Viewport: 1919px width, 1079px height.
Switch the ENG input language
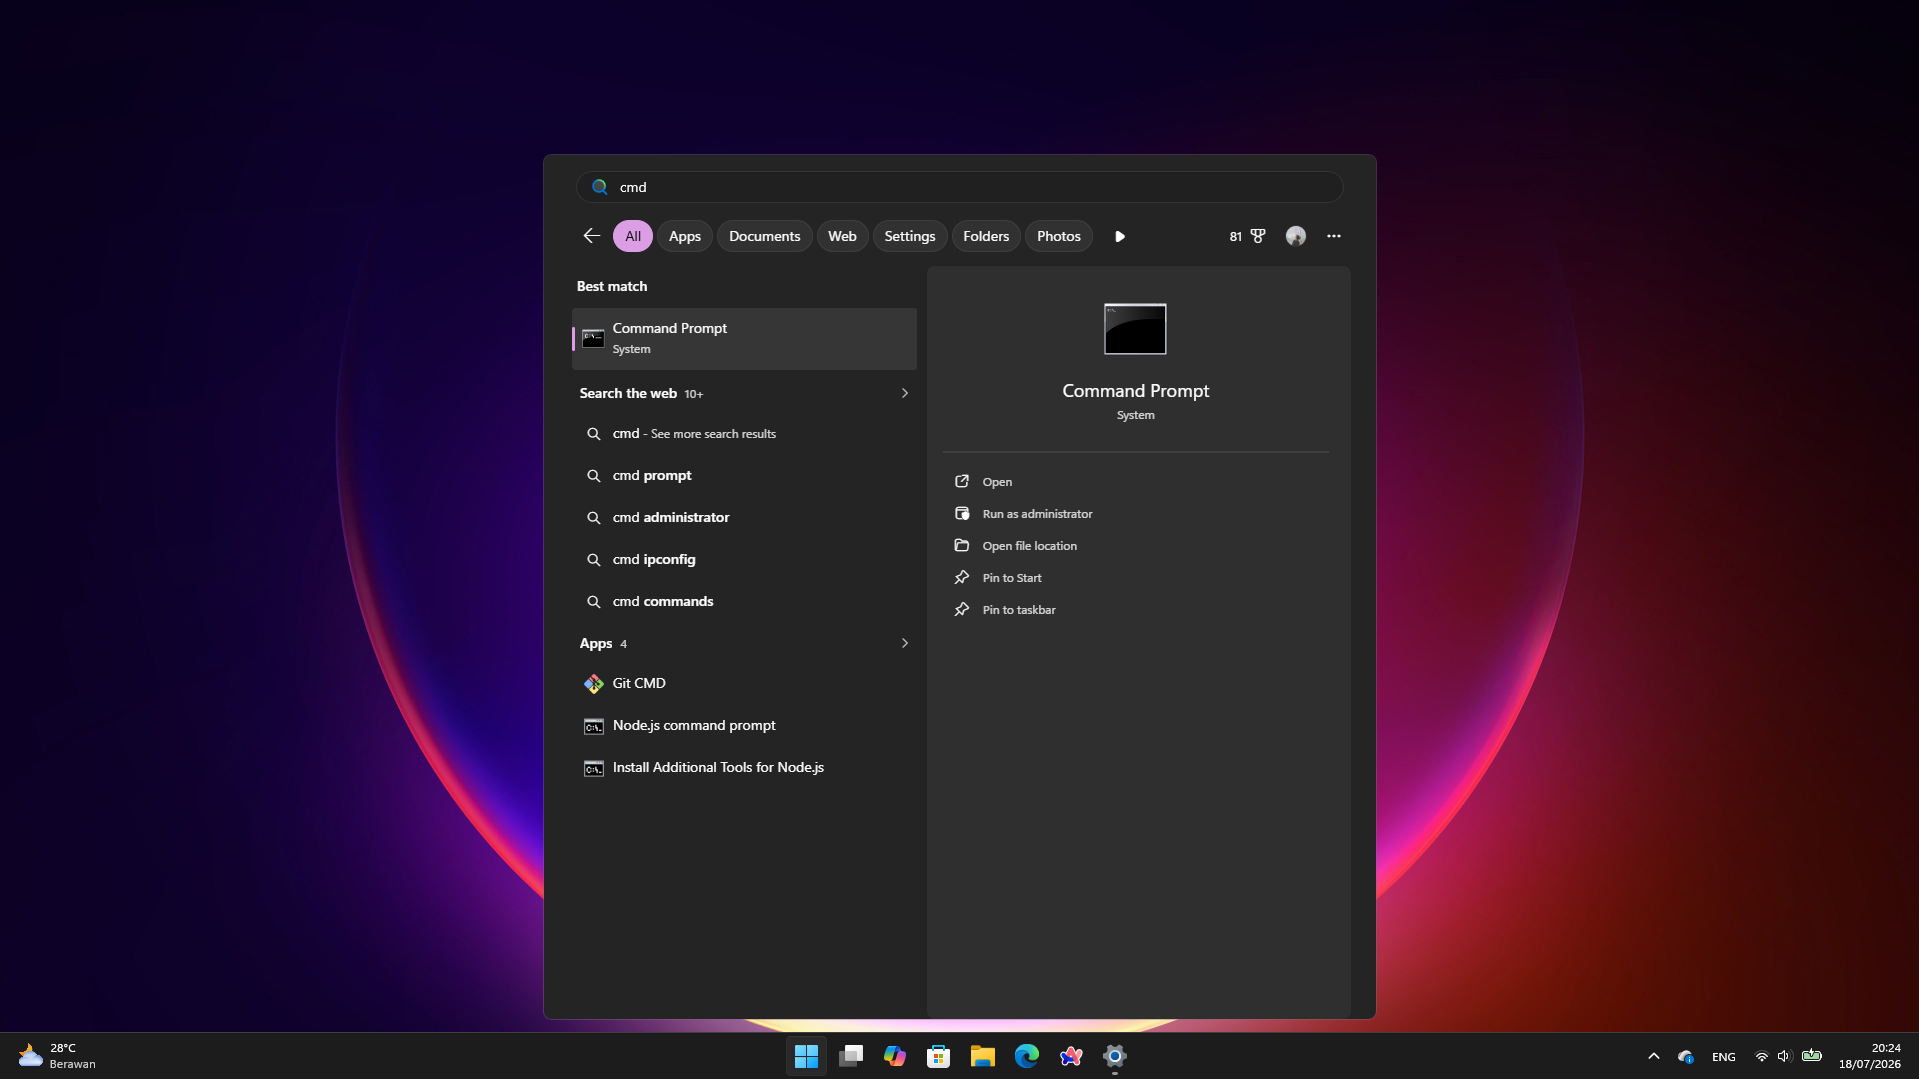click(1724, 1057)
